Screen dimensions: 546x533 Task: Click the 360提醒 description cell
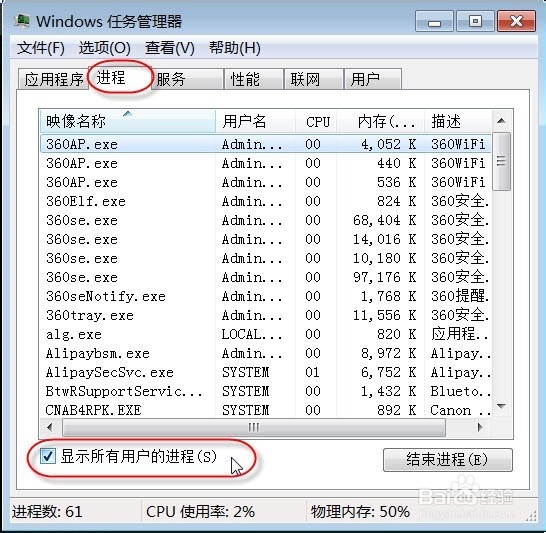tap(460, 296)
